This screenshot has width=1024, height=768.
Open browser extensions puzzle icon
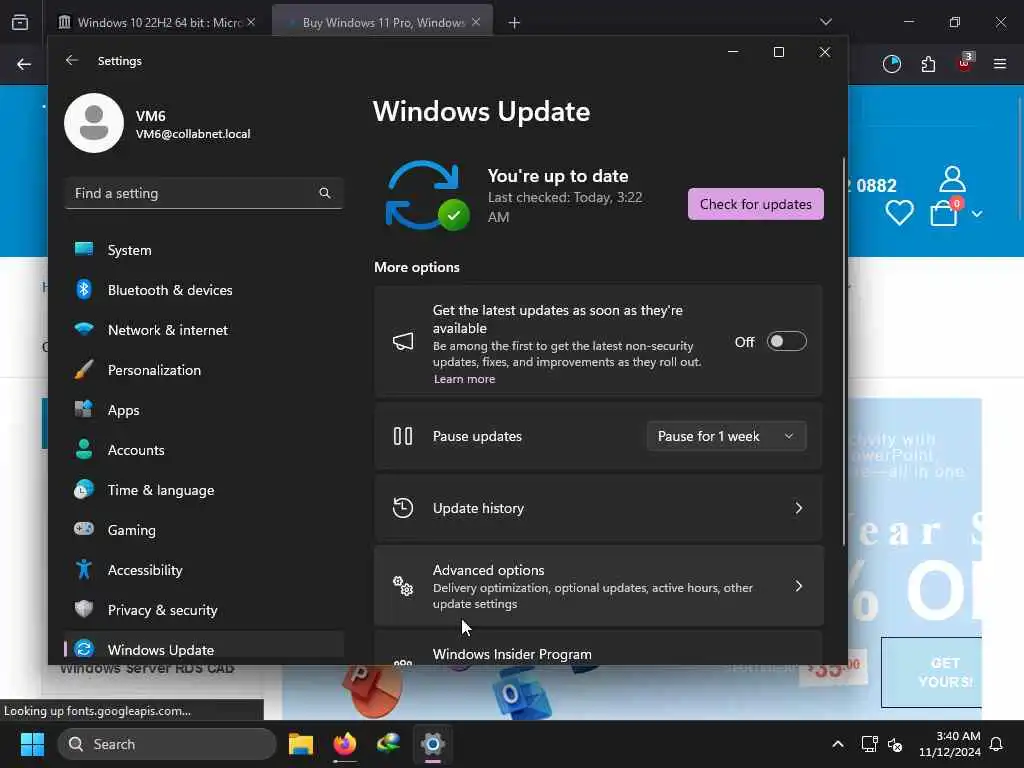[x=928, y=64]
